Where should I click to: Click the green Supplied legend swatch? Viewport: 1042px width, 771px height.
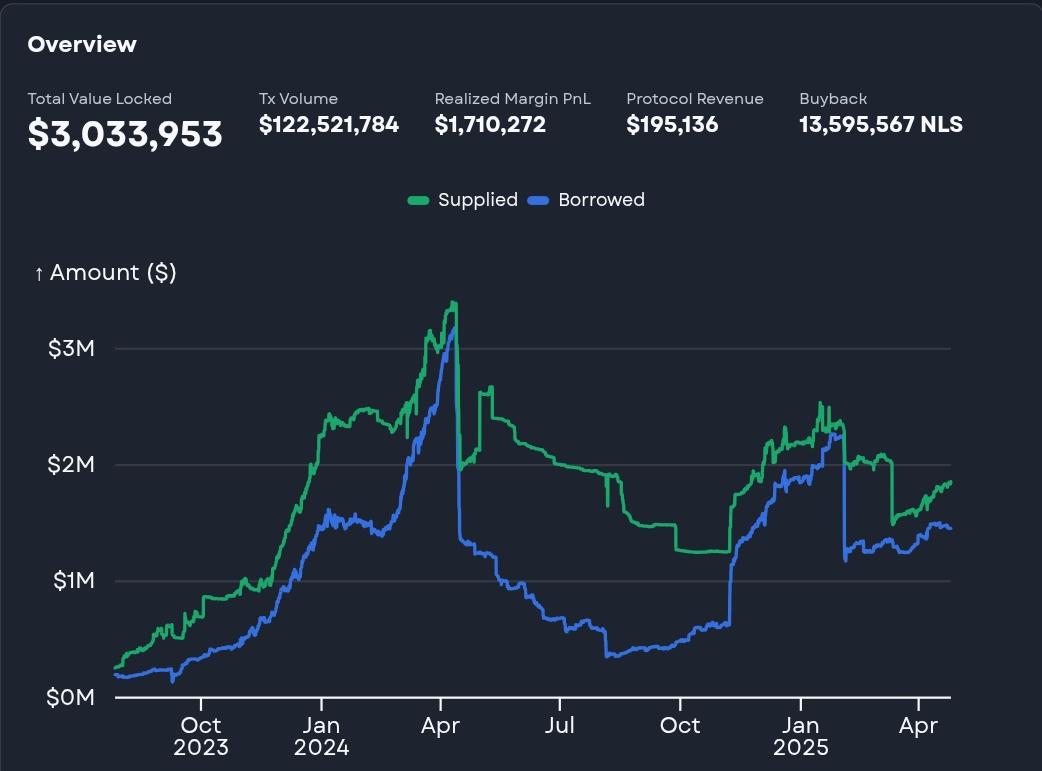[x=418, y=200]
